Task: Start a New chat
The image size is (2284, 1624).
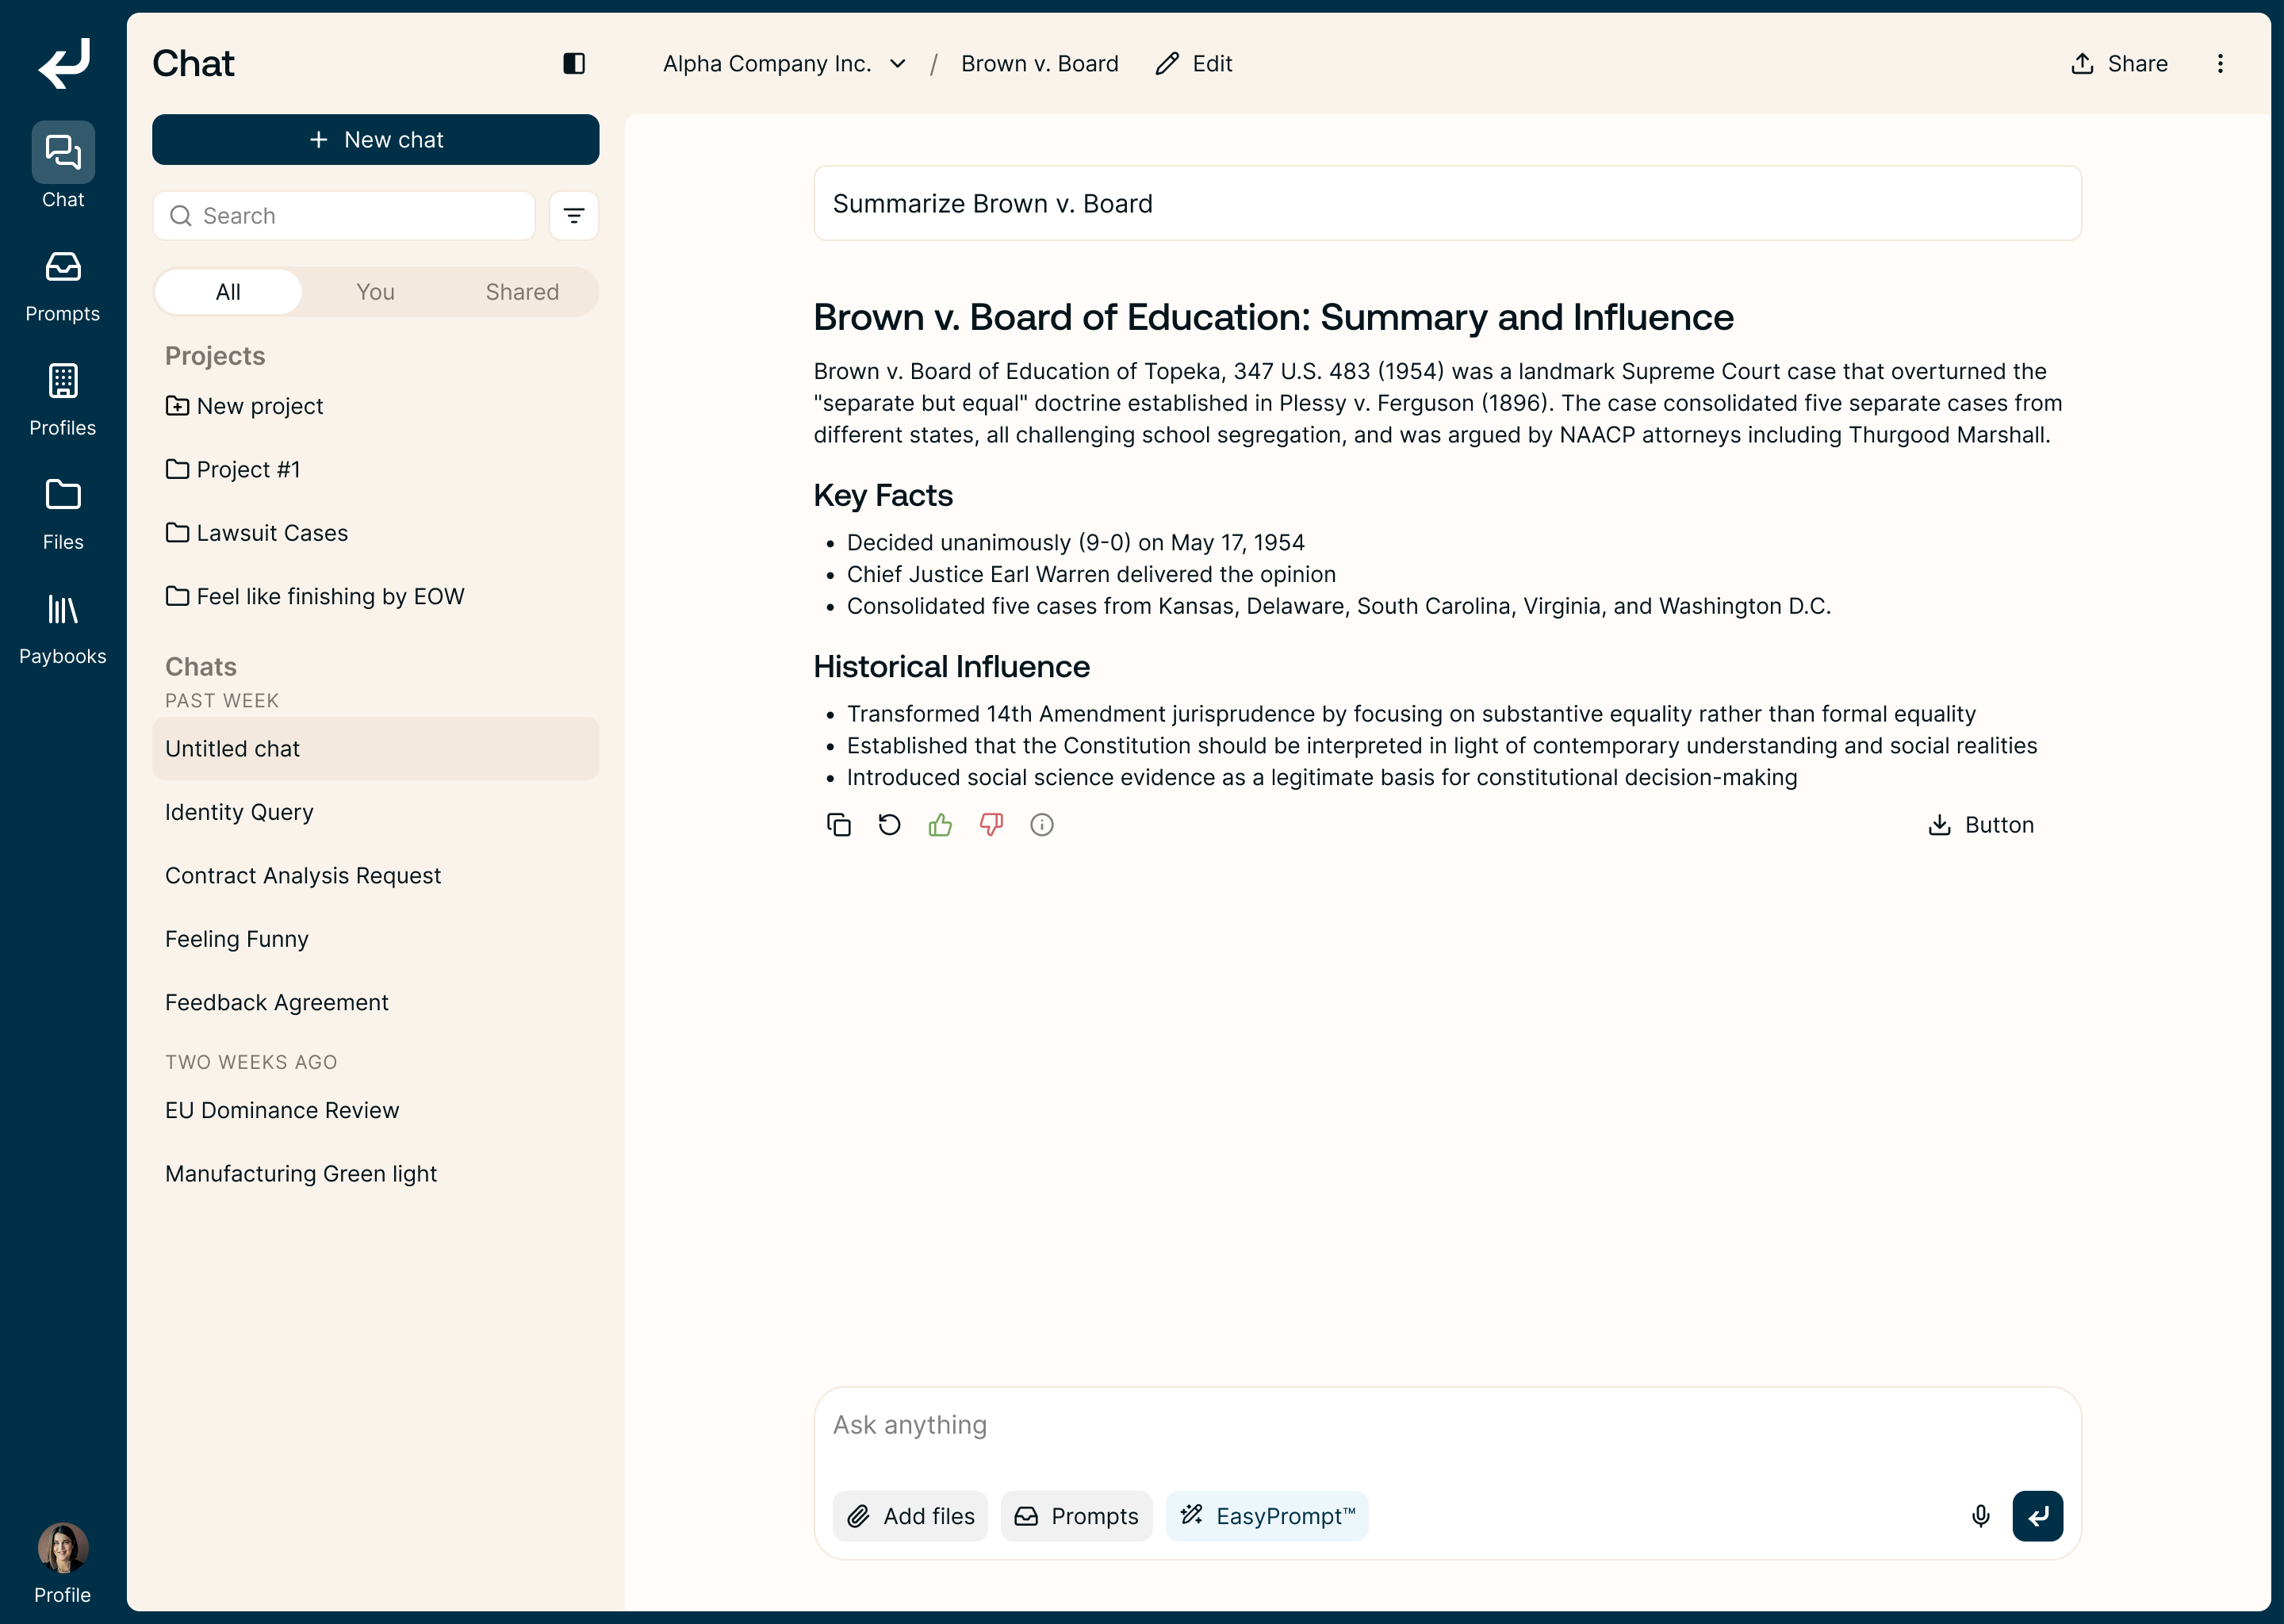Action: (x=376, y=139)
